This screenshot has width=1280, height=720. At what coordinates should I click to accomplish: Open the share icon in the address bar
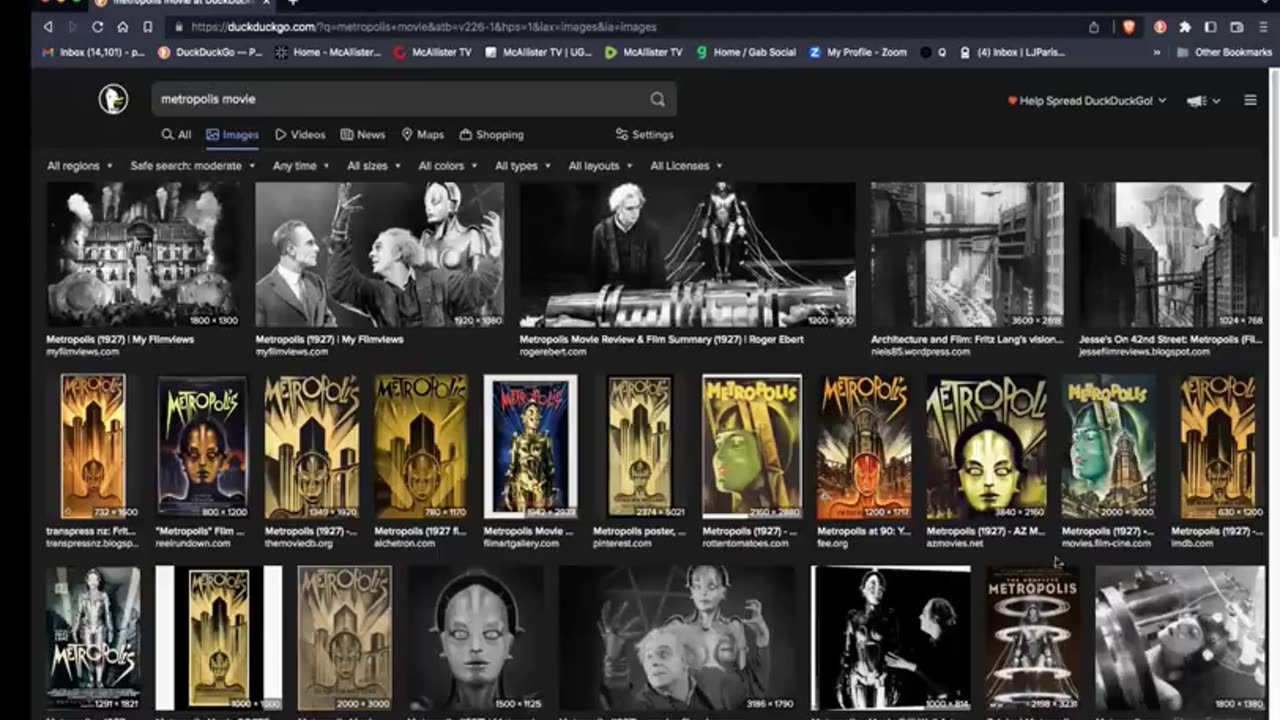tap(1094, 27)
